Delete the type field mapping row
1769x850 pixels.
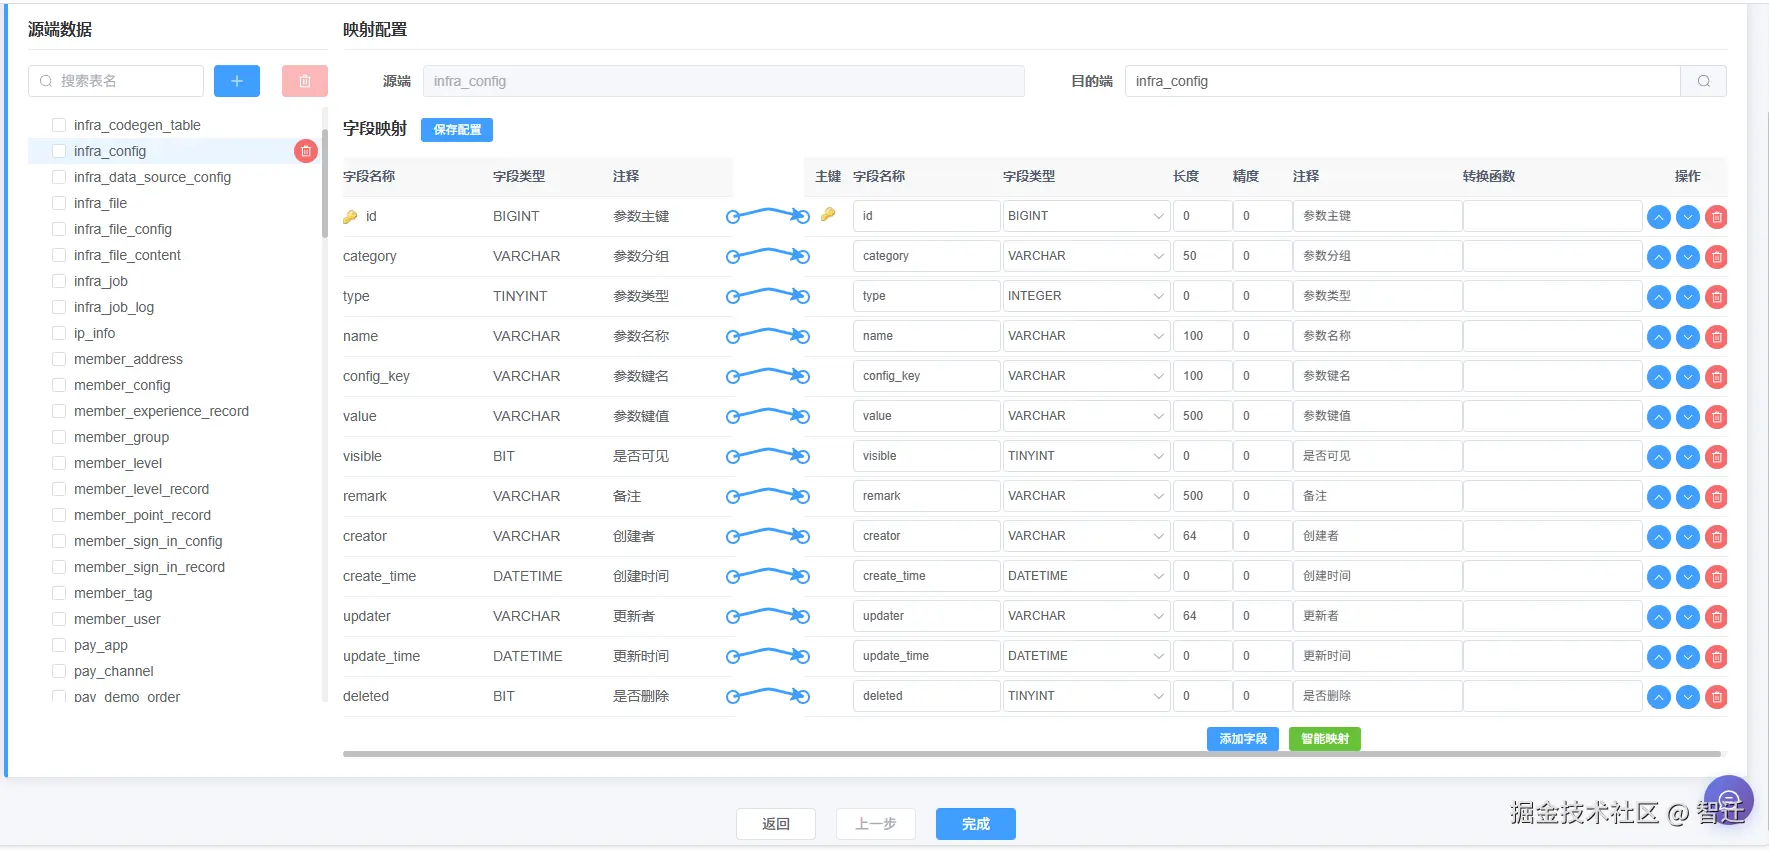1717,297
